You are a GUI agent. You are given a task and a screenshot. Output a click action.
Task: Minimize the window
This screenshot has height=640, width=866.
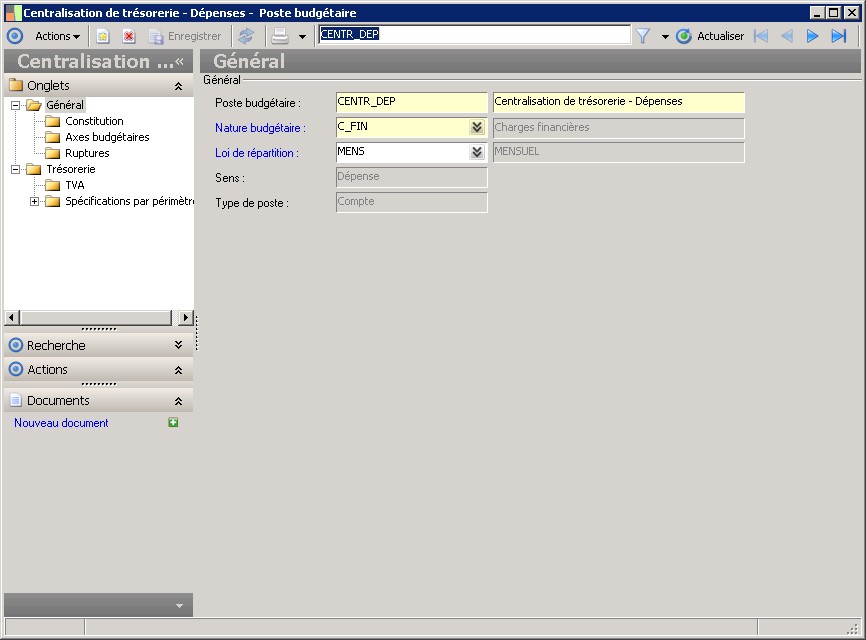coord(818,12)
